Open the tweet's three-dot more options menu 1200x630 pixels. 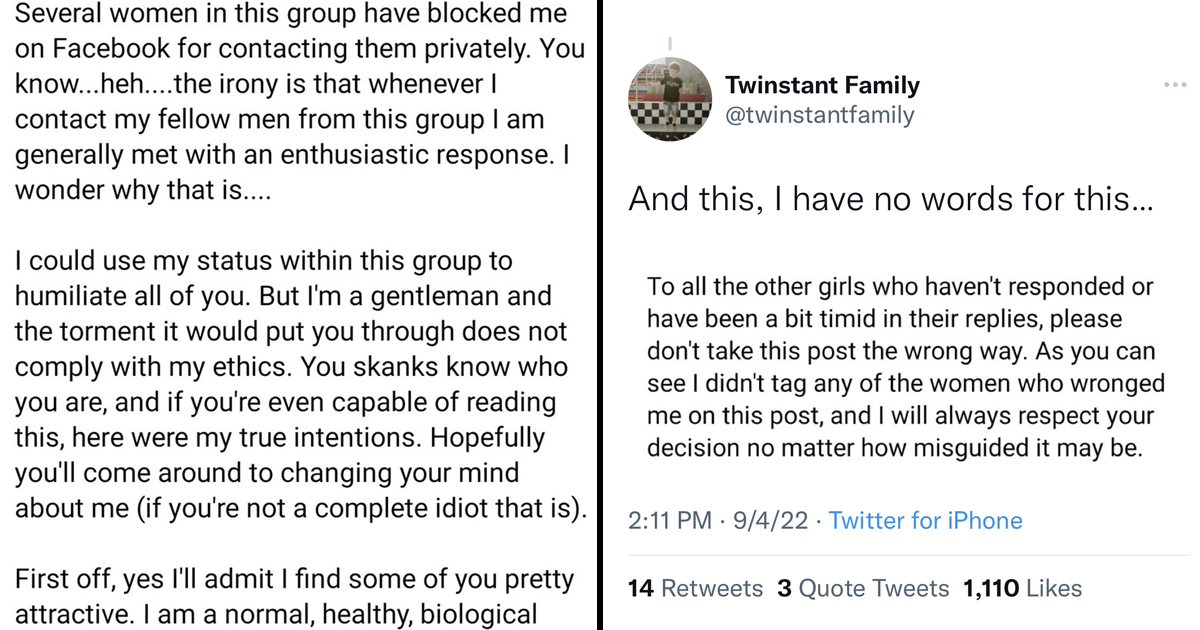coord(1174,84)
